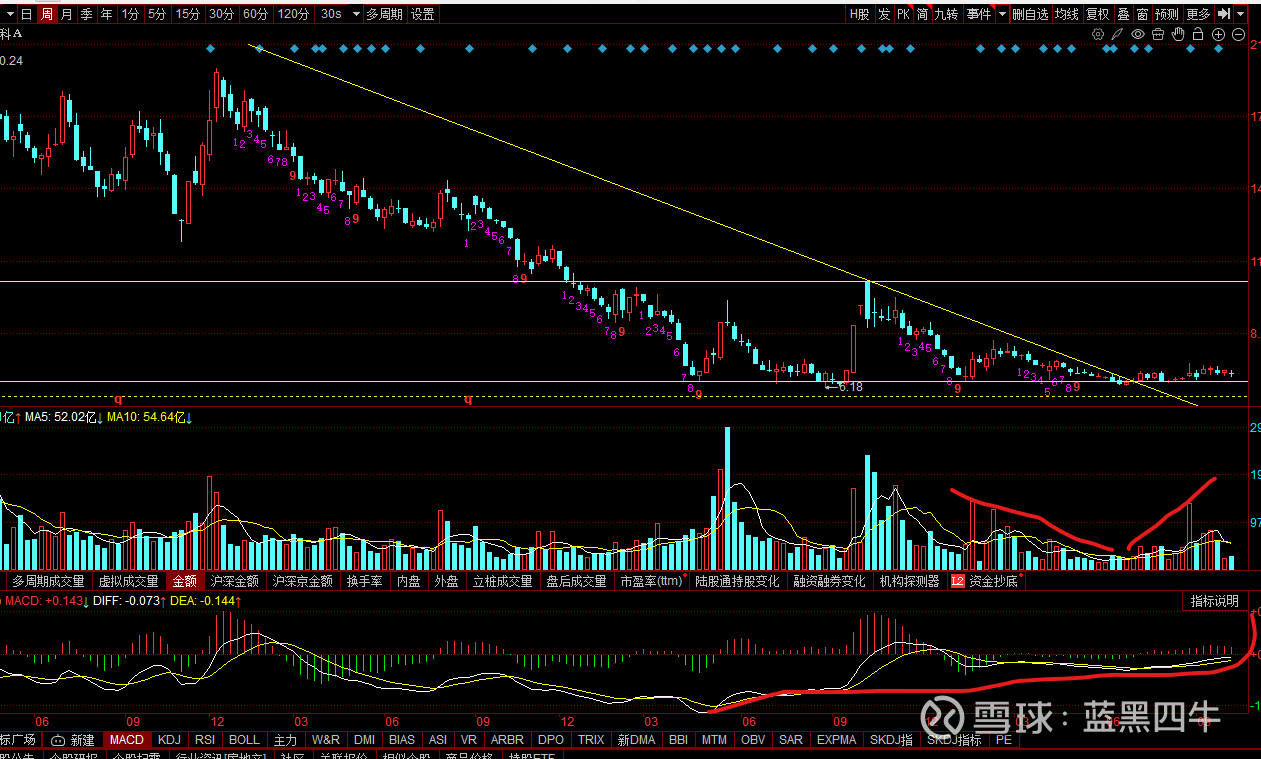The image size is (1261, 759).
Task: Click the 删自选 button
Action: pyautogui.click(x=1030, y=14)
